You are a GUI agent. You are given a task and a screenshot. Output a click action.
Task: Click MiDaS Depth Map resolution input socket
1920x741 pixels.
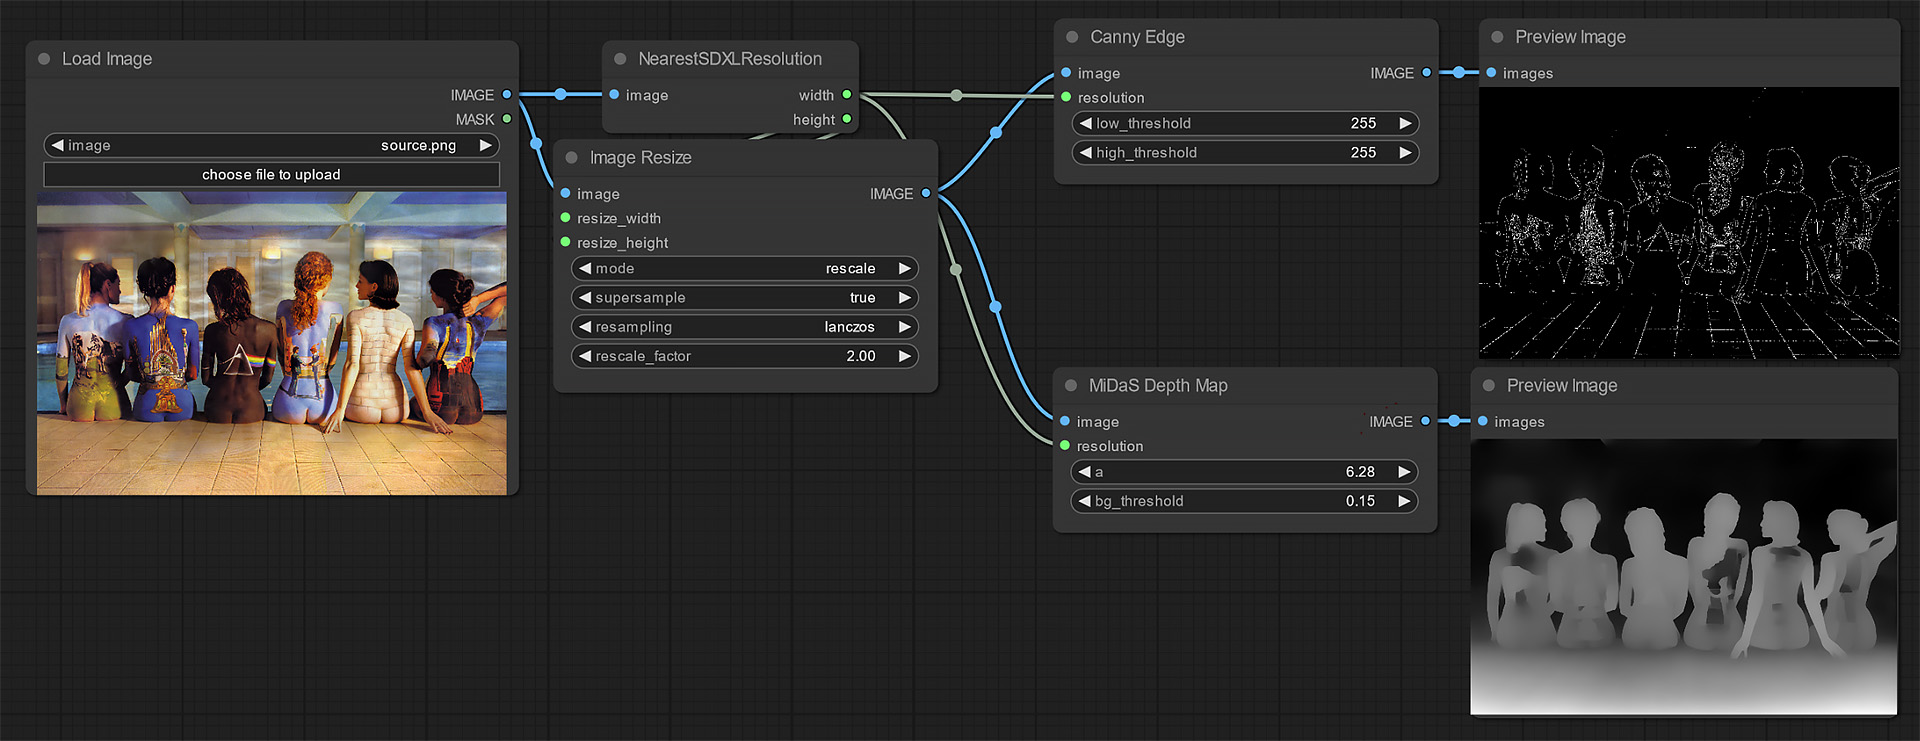point(1065,446)
